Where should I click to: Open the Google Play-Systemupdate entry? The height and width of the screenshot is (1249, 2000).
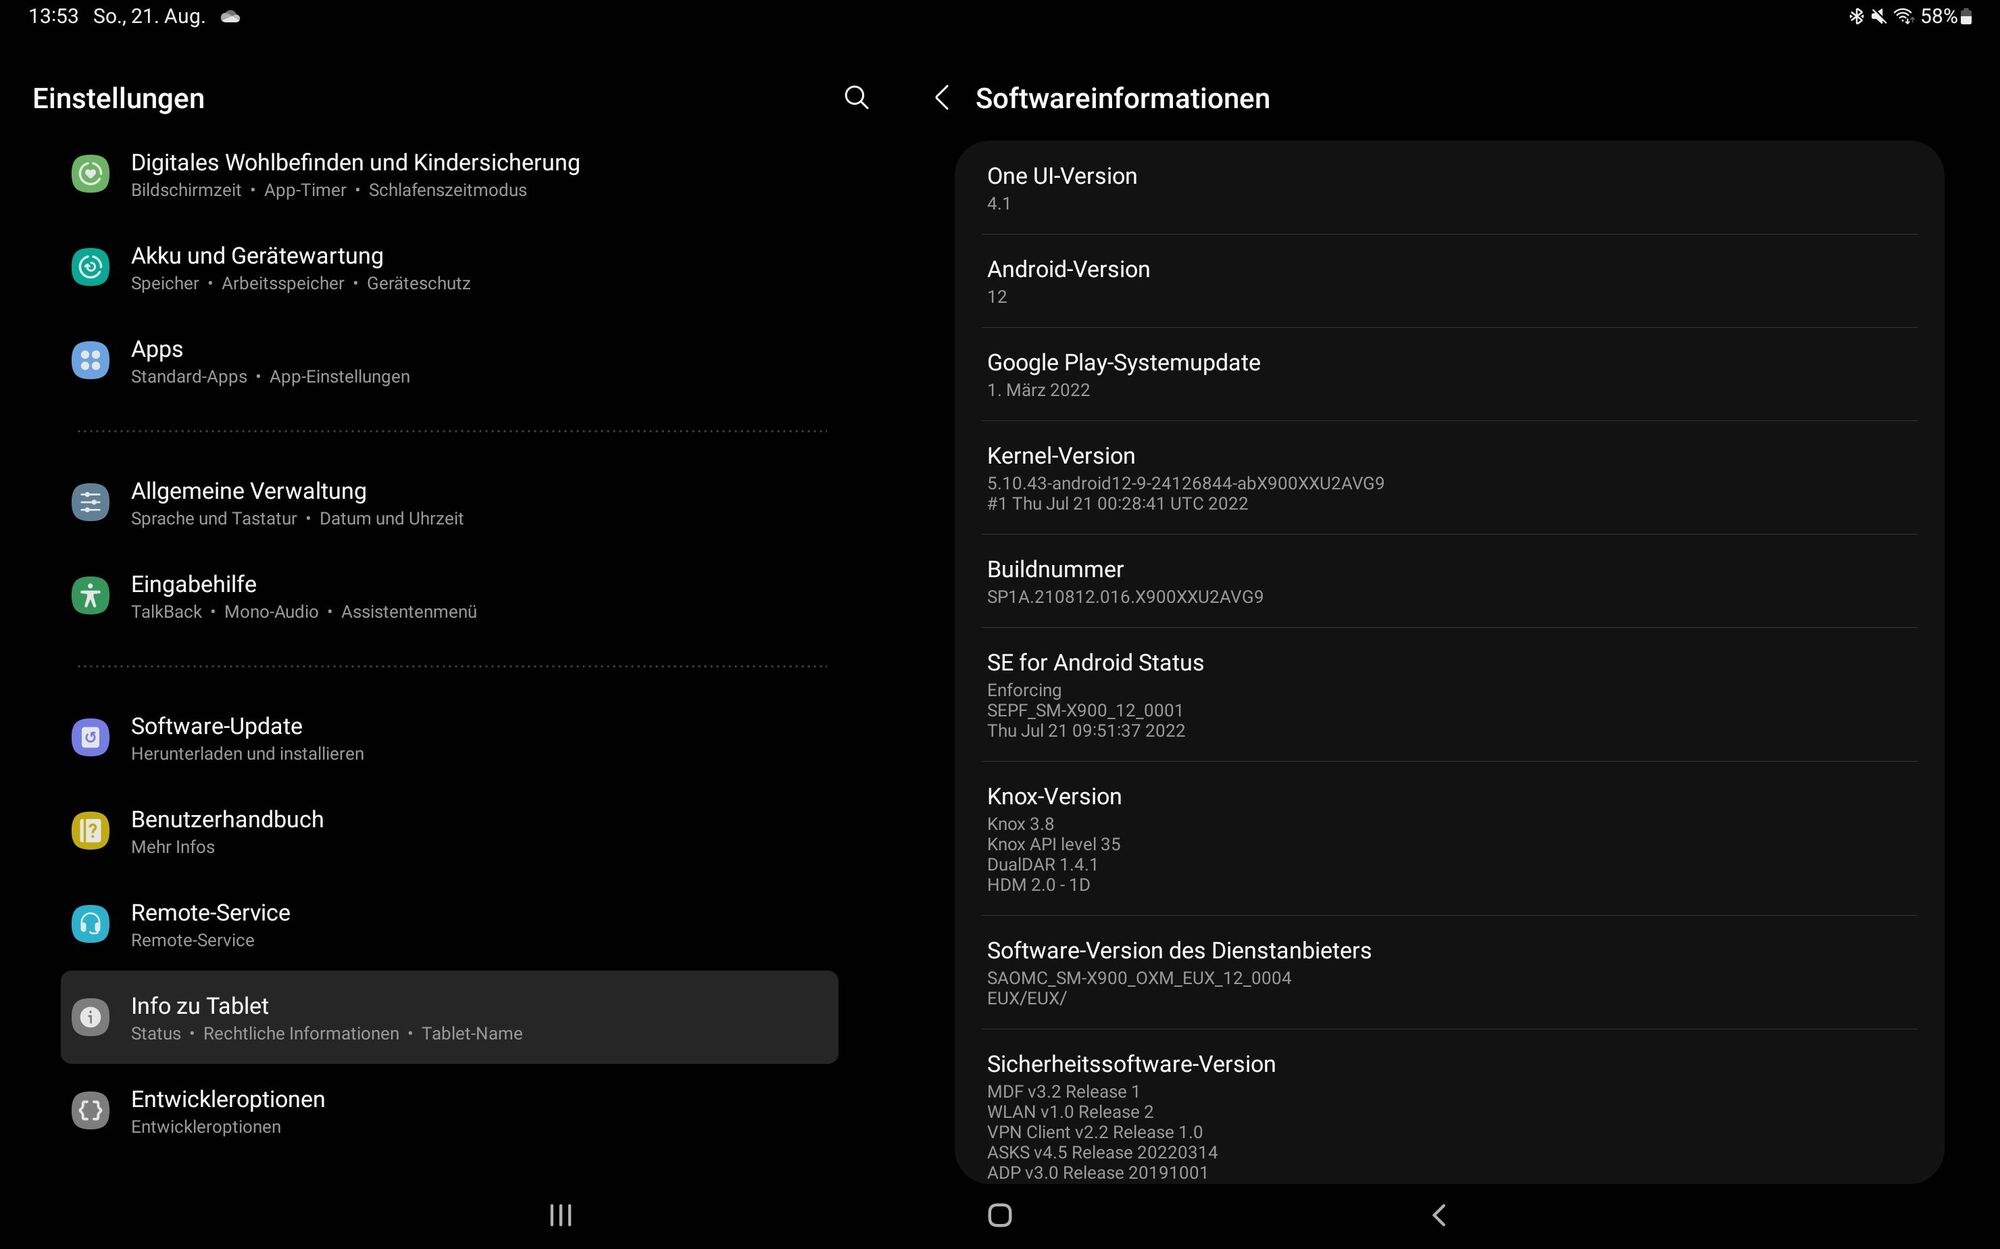pos(1448,374)
